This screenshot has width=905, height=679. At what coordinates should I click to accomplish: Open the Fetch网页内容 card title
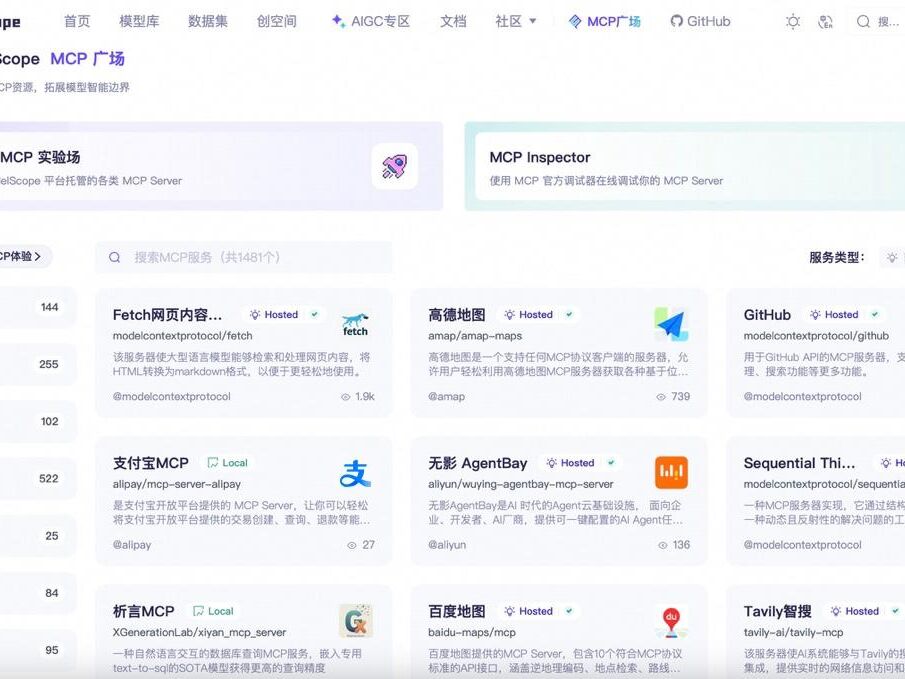tap(167, 315)
